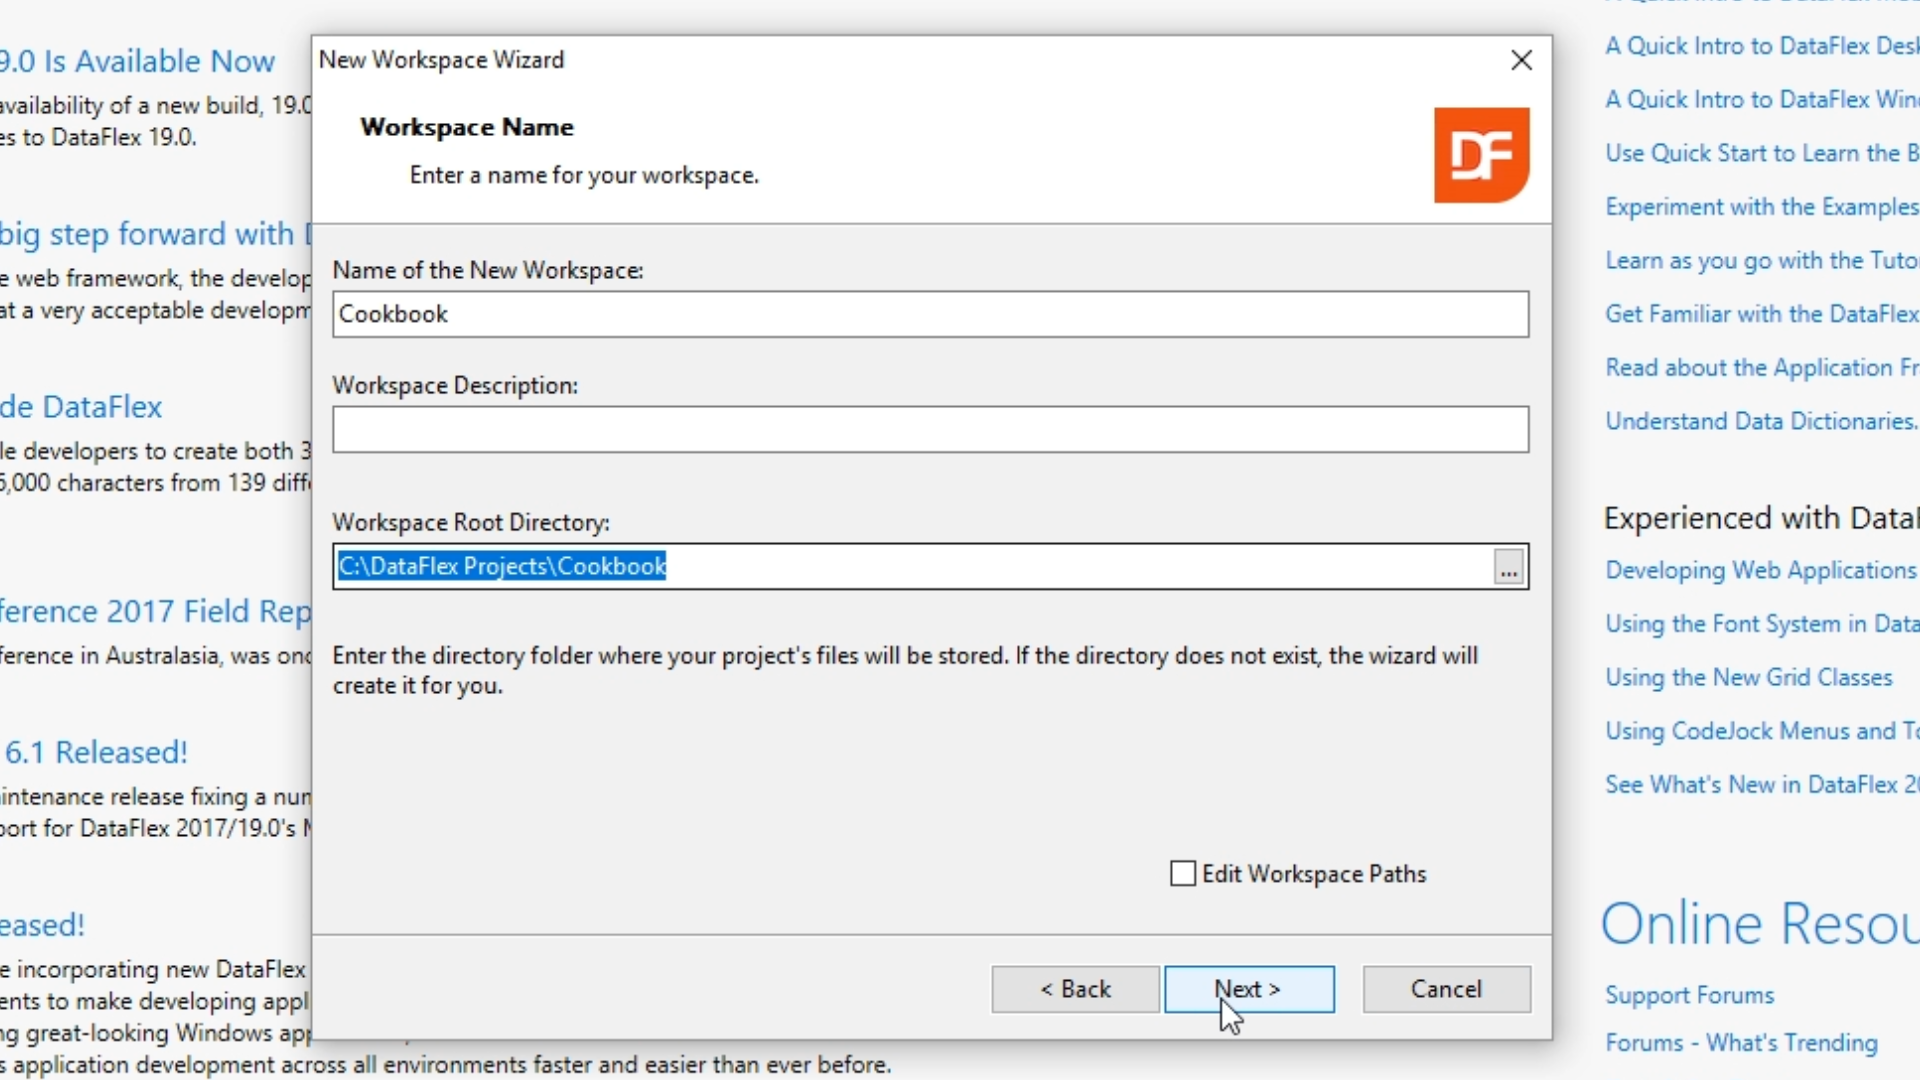This screenshot has width=1920, height=1080.
Task: Open the 6.1 Released! news headline
Action: pos(96,753)
